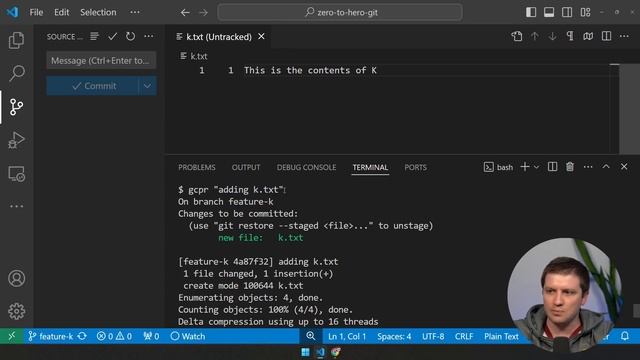
Task: Navigate forward with the right arrow
Action: (x=203, y=12)
